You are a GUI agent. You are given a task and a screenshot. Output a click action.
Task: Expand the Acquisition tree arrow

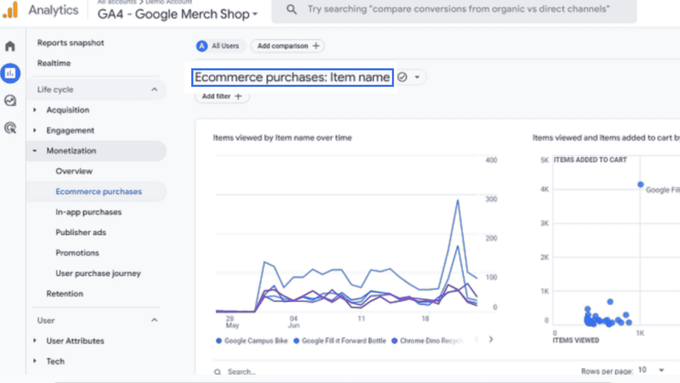(x=35, y=110)
